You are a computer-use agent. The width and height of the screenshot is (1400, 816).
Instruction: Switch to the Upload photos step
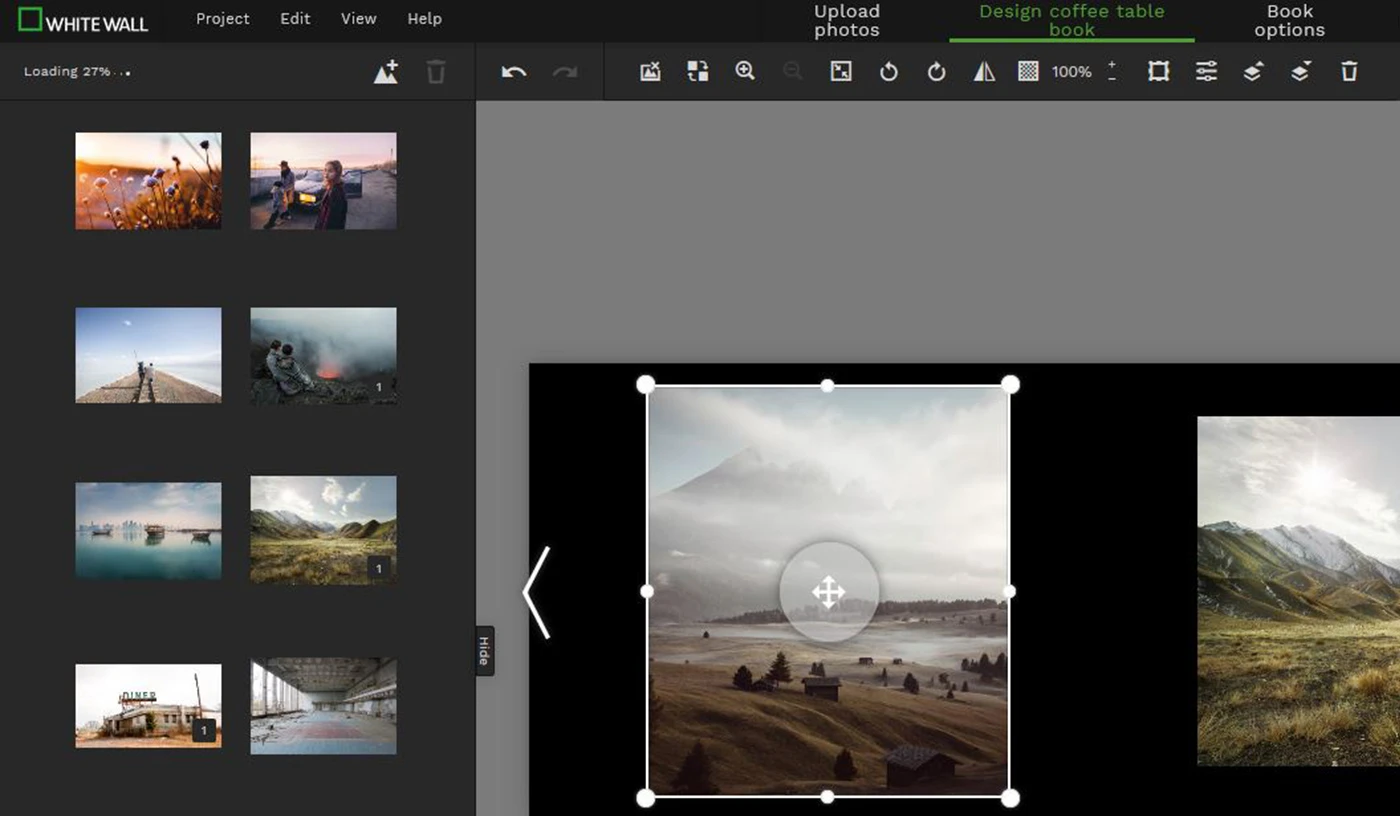click(846, 20)
